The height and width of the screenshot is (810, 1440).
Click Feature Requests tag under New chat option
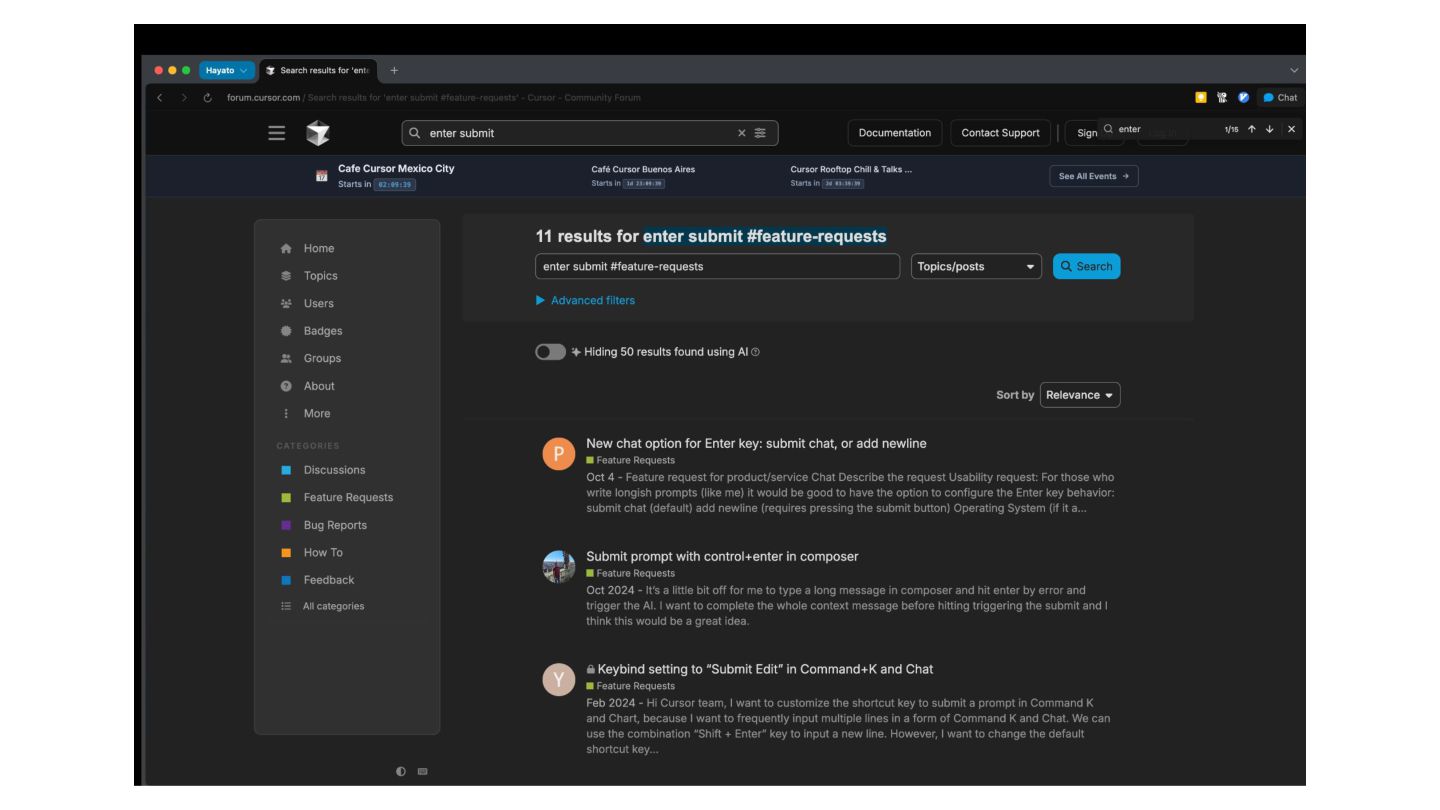630,460
